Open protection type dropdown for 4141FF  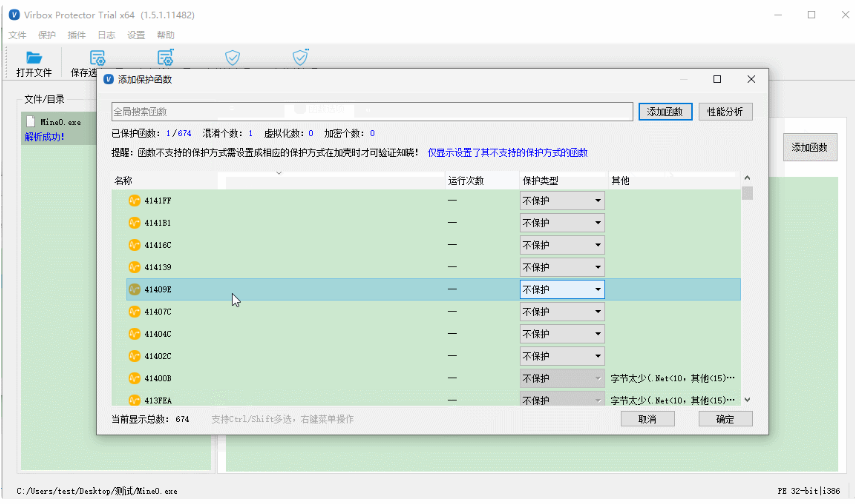tap(562, 201)
